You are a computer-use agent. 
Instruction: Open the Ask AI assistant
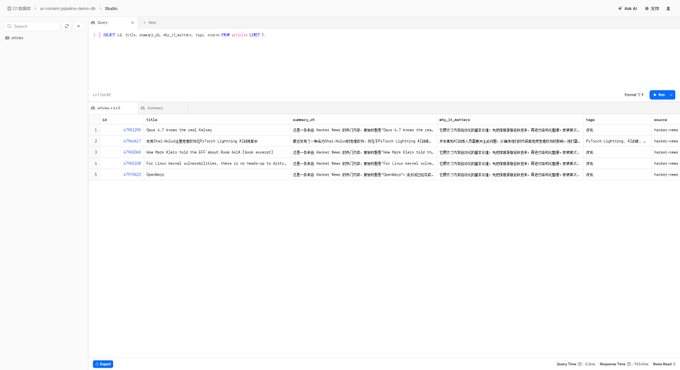[628, 9]
